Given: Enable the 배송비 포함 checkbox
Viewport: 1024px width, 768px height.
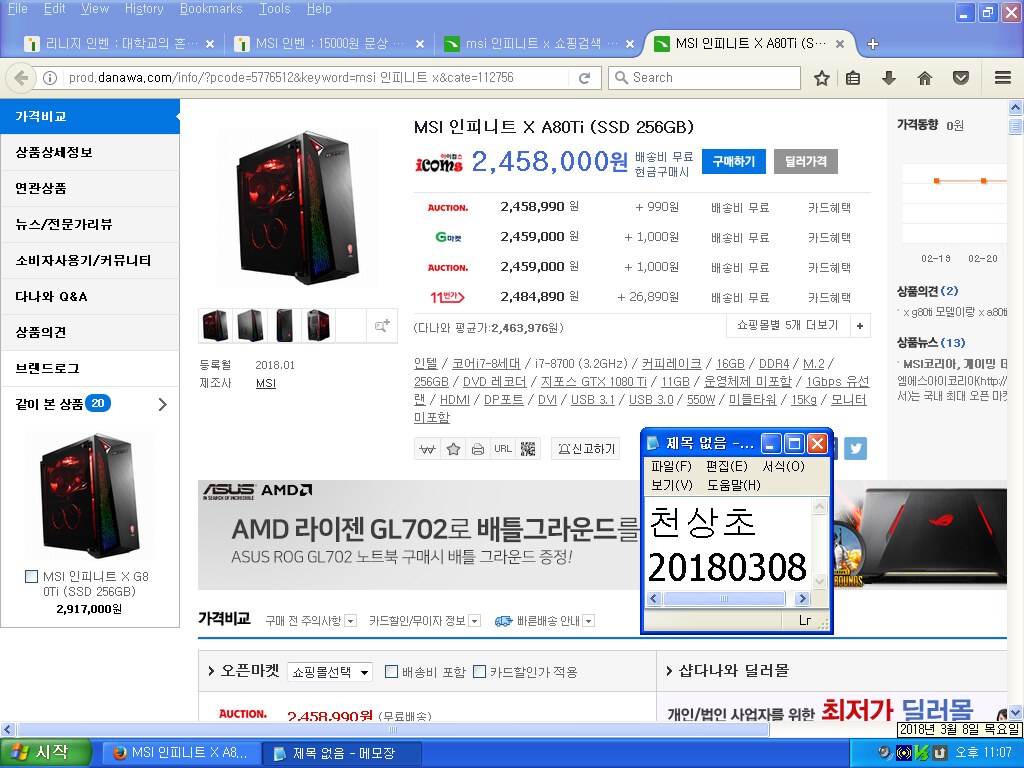Looking at the screenshot, I should 391,671.
